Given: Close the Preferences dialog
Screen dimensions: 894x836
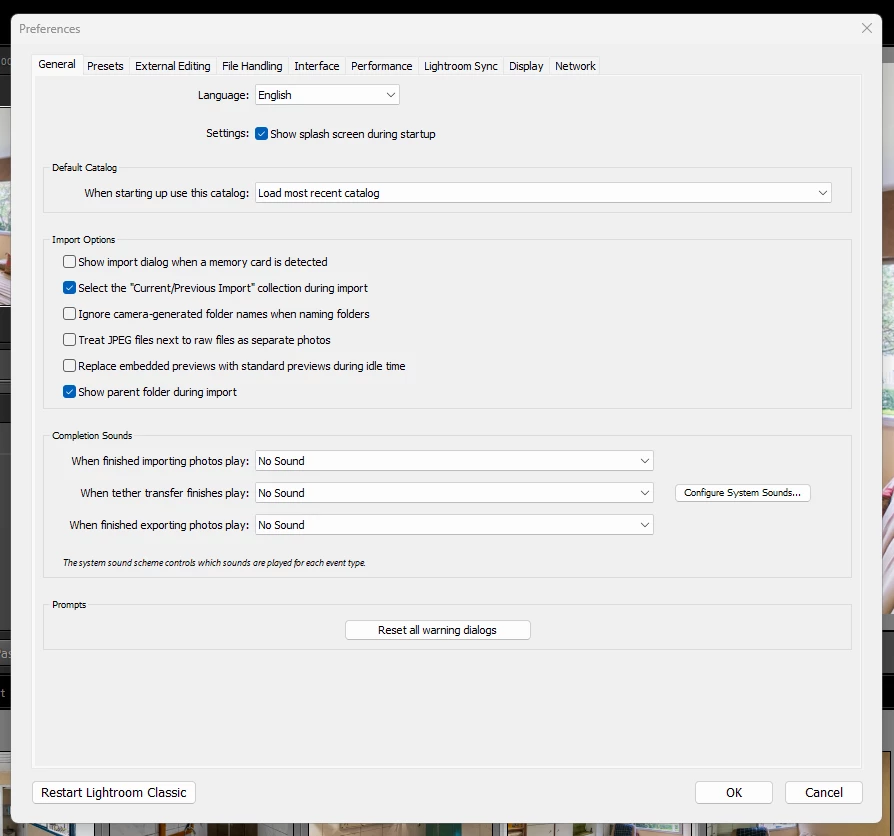Looking at the screenshot, I should (x=866, y=28).
